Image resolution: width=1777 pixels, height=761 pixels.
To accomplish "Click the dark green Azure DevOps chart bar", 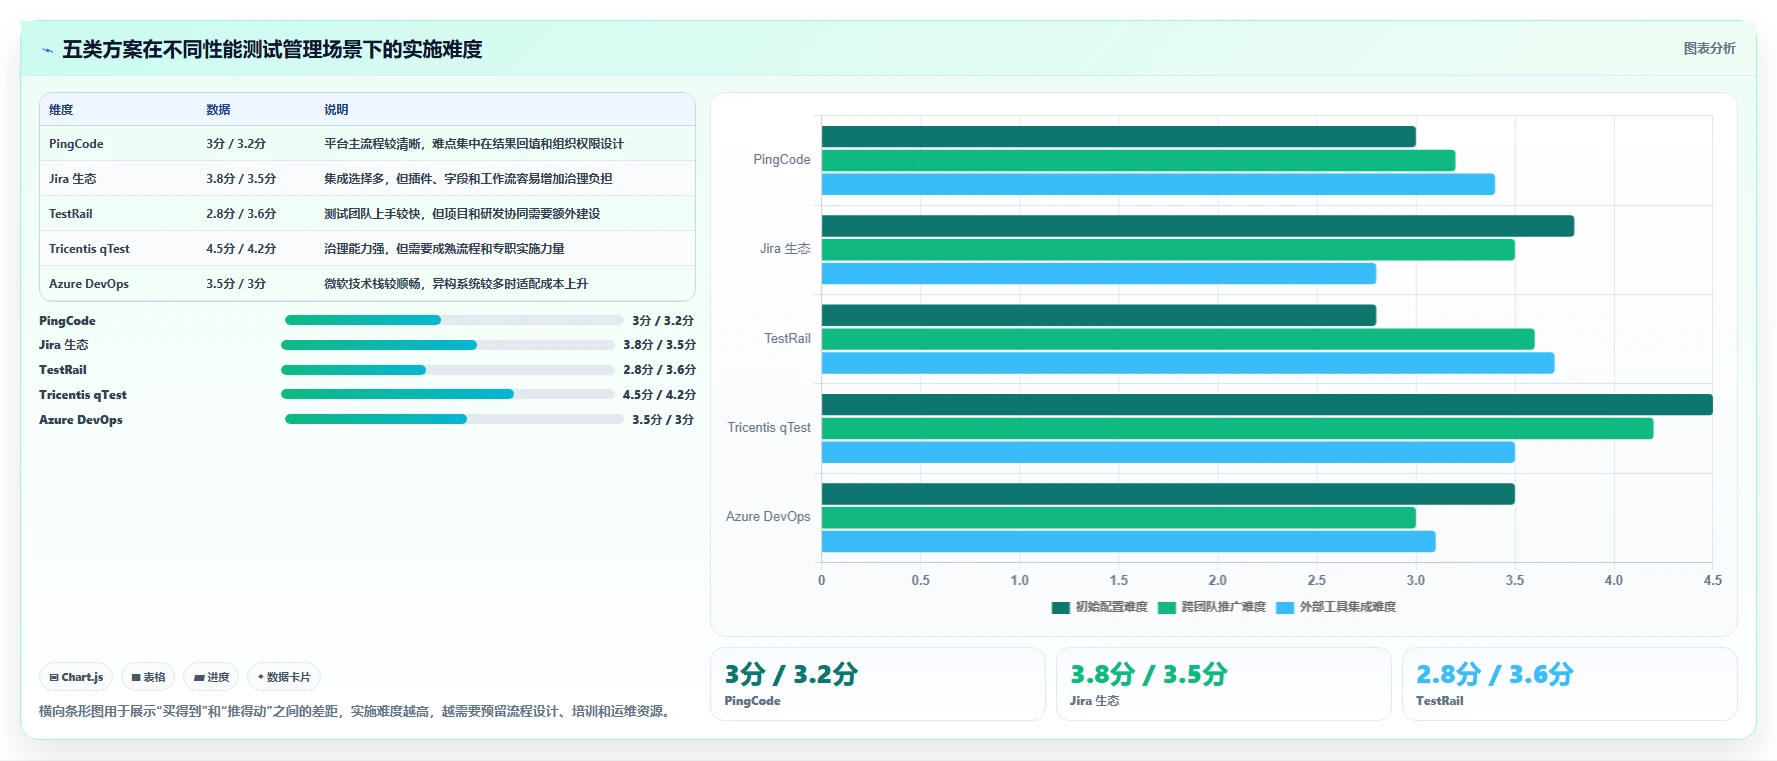I will pyautogui.click(x=1168, y=494).
